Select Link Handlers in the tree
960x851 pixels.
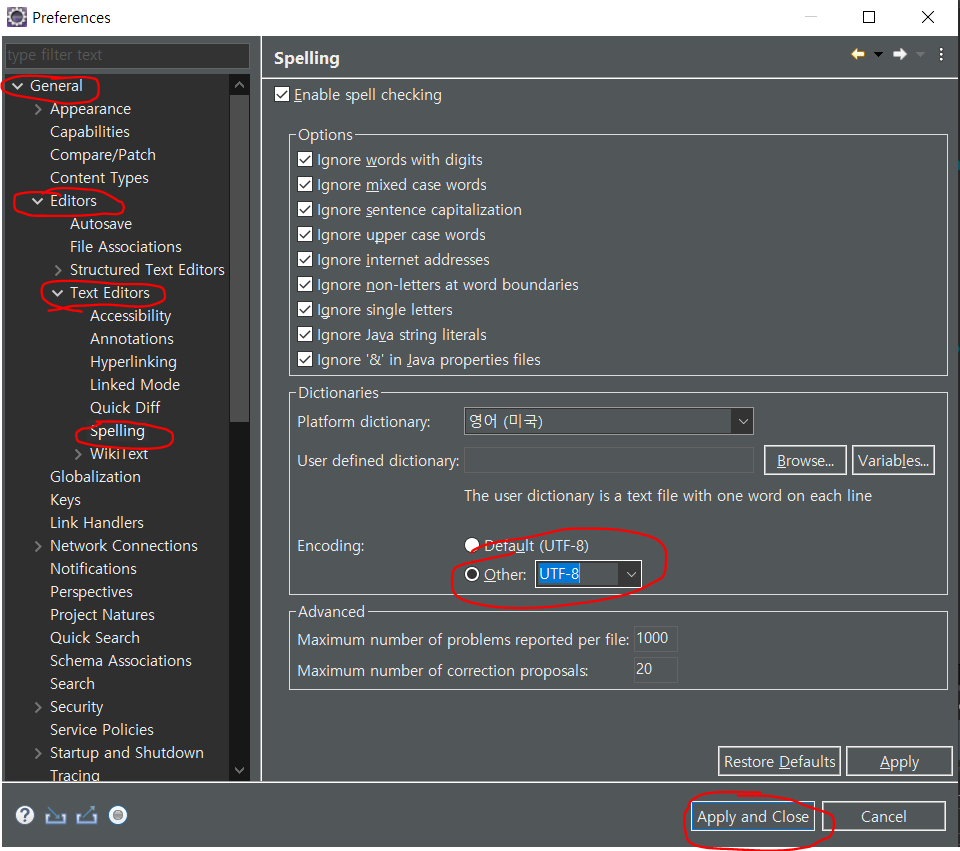click(97, 523)
